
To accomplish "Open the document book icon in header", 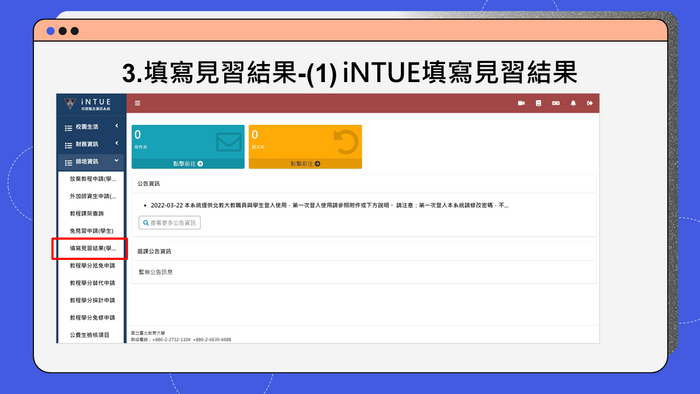I will [538, 103].
